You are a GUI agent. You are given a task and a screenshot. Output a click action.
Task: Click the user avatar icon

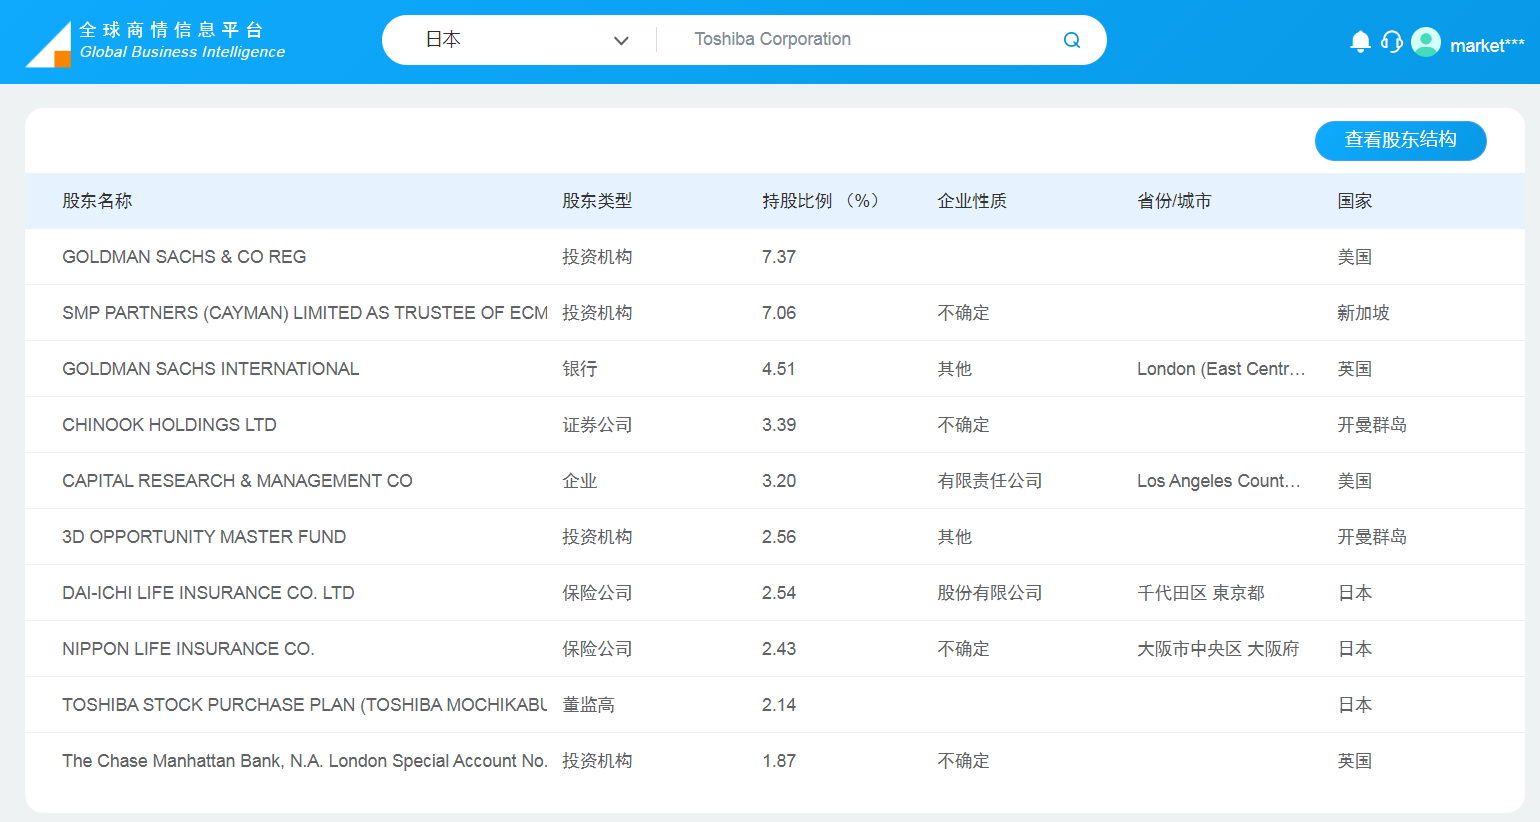(1426, 42)
